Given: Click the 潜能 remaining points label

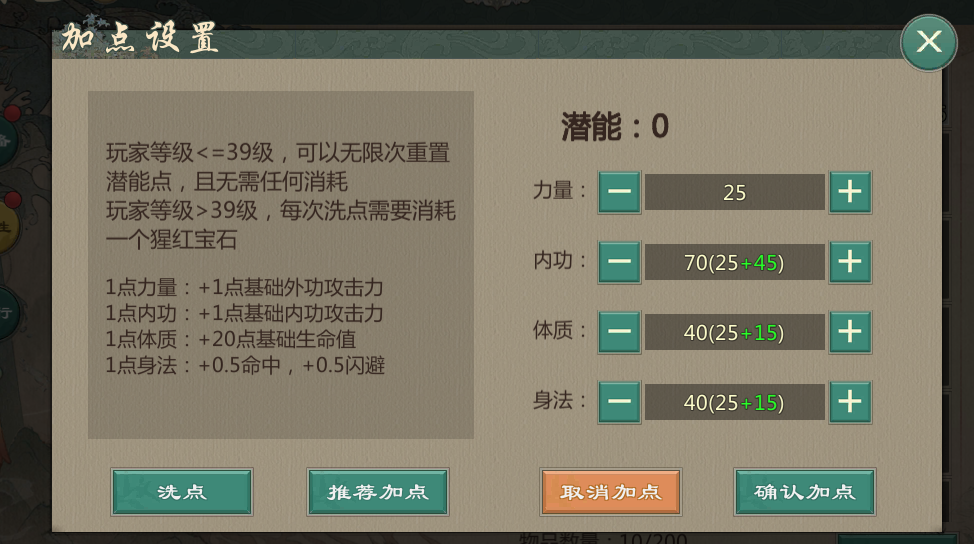Looking at the screenshot, I should (614, 127).
